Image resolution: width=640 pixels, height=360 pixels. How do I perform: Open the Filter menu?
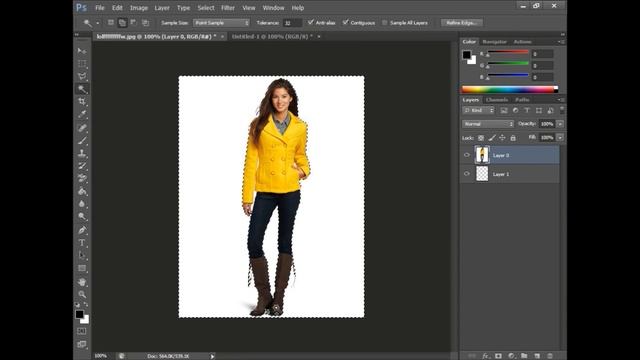[228, 8]
